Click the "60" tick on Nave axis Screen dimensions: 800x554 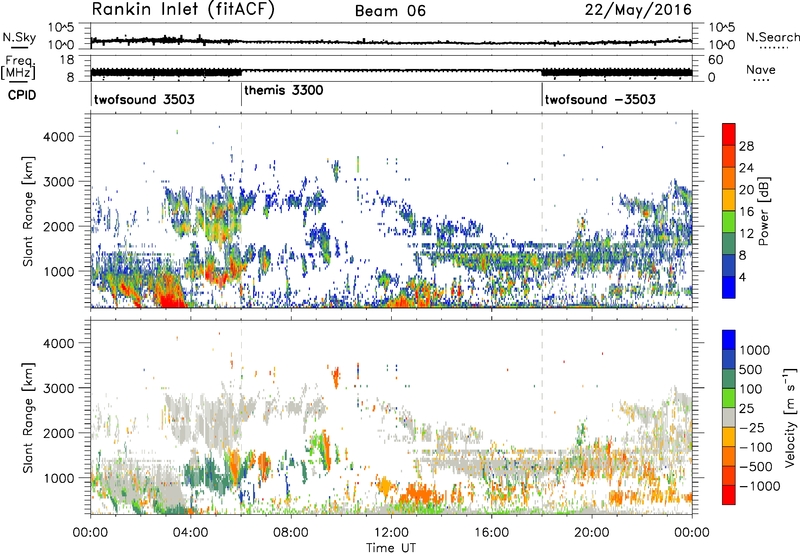(x=715, y=60)
